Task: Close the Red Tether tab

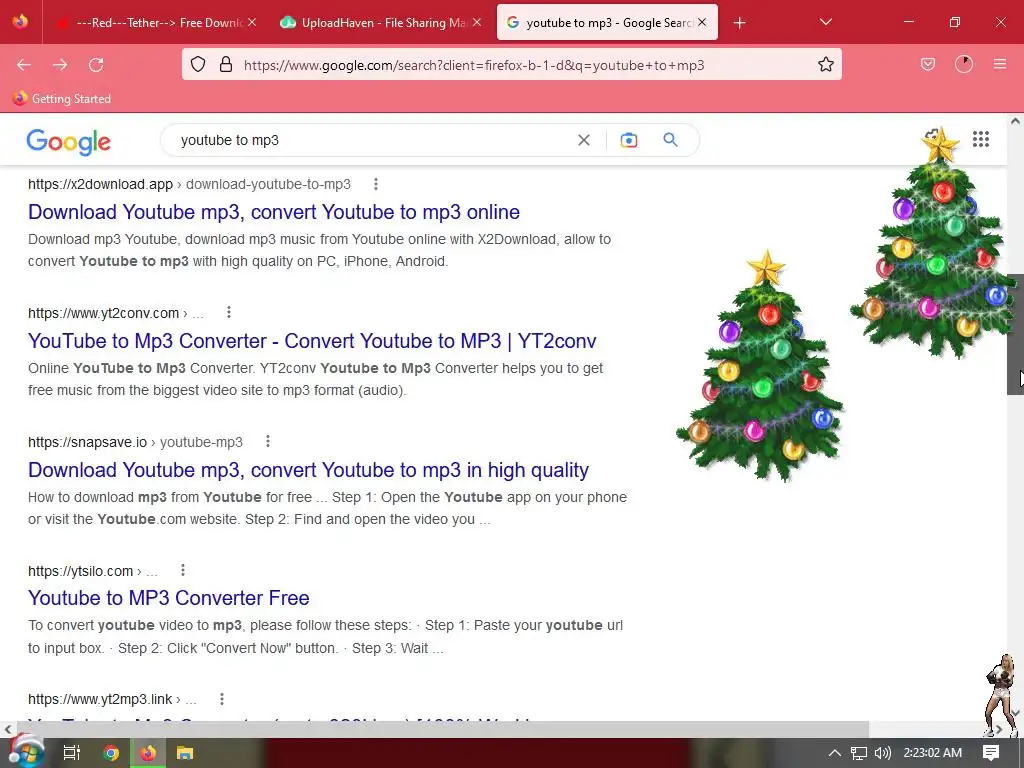Action: click(x=252, y=23)
